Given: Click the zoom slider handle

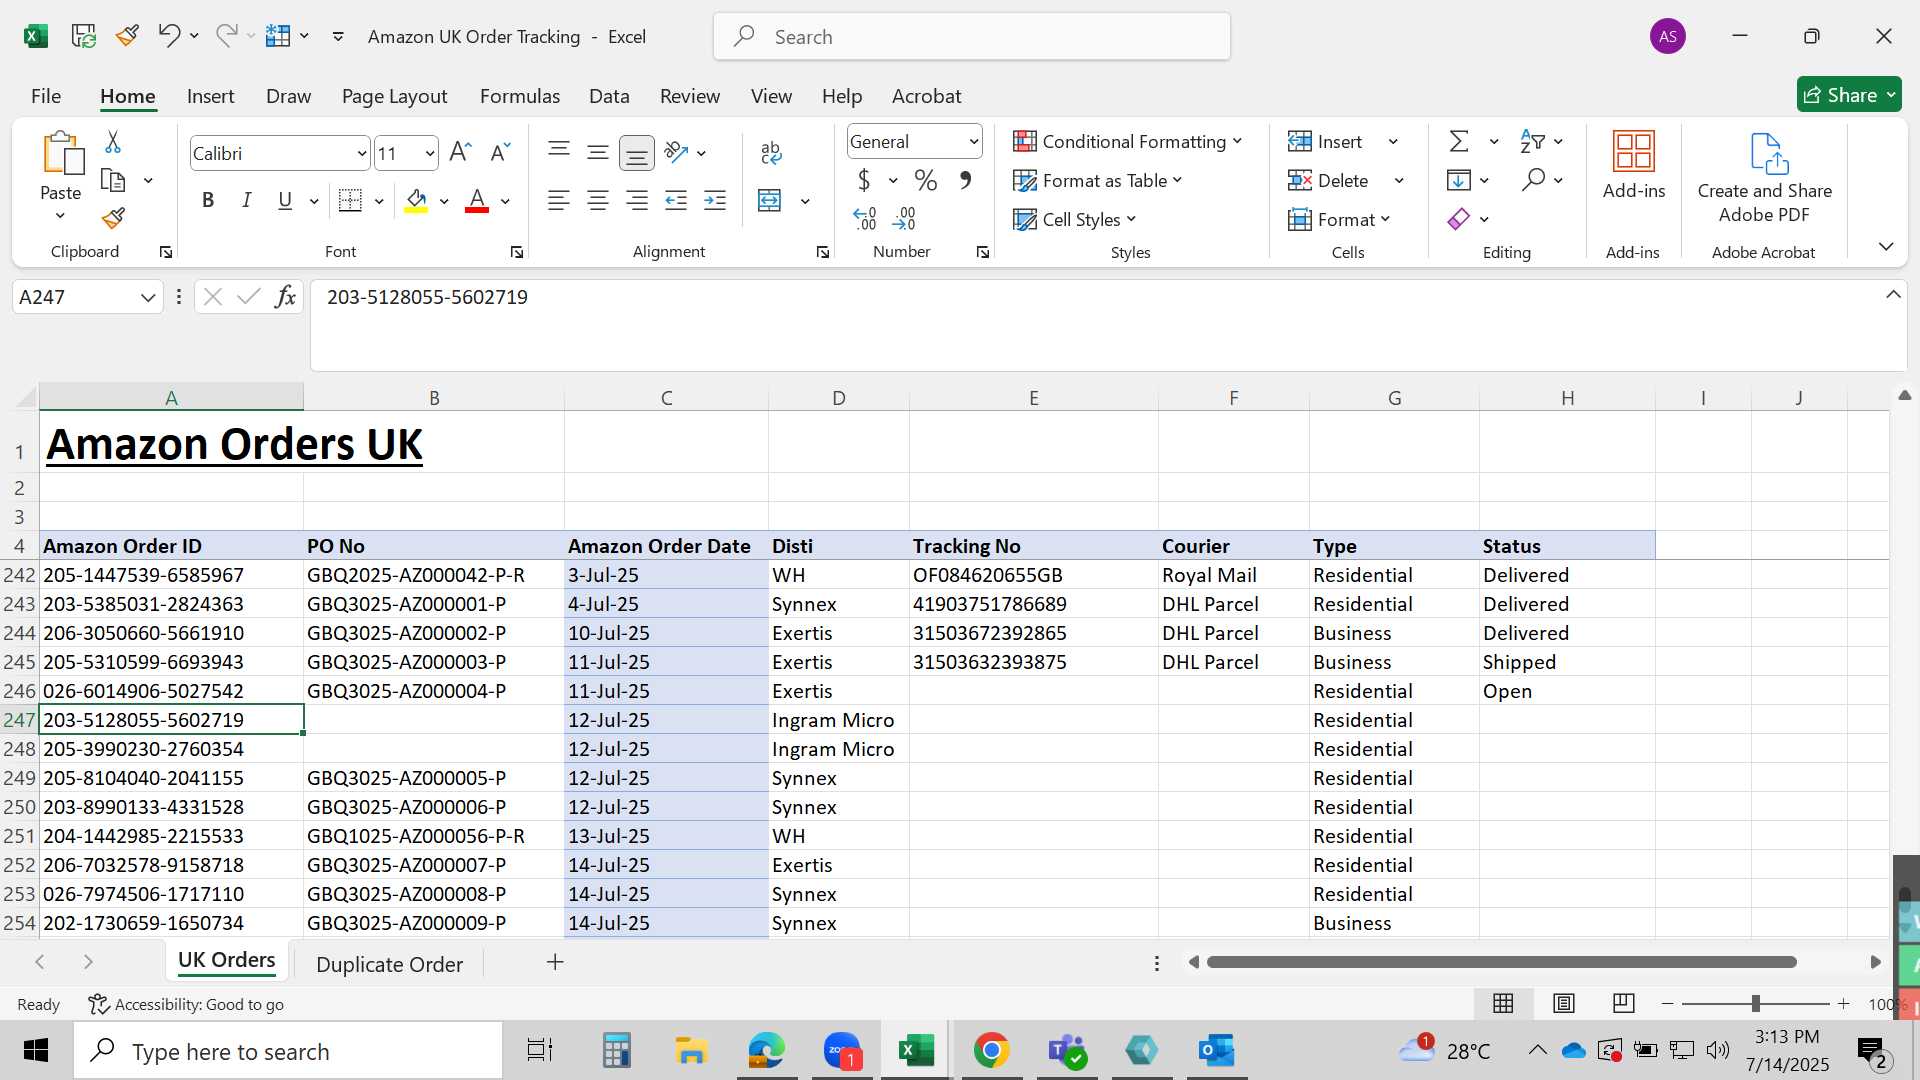Looking at the screenshot, I should (1755, 1003).
